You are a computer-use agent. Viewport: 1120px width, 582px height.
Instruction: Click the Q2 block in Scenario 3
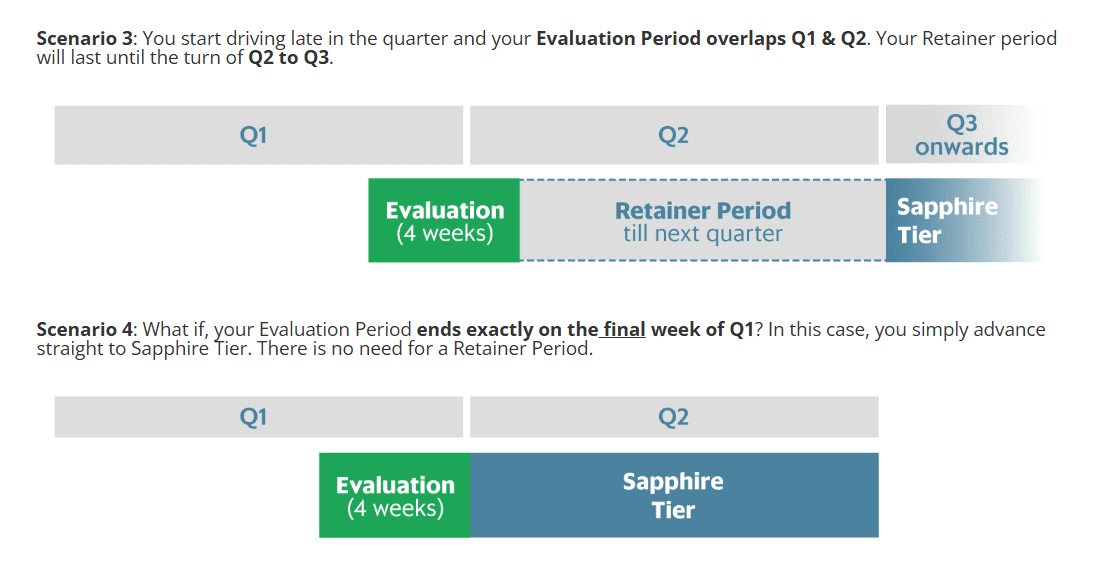point(674,135)
